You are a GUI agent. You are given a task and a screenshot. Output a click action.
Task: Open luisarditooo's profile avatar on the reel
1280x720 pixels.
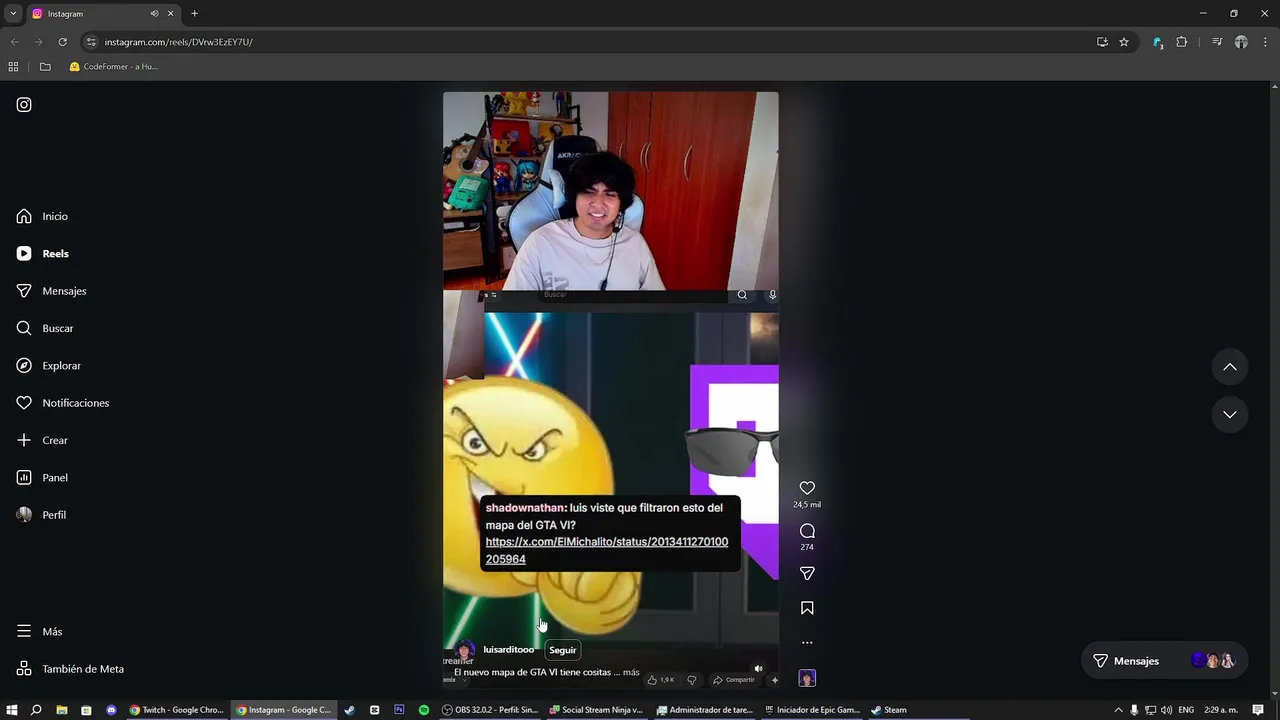(465, 650)
